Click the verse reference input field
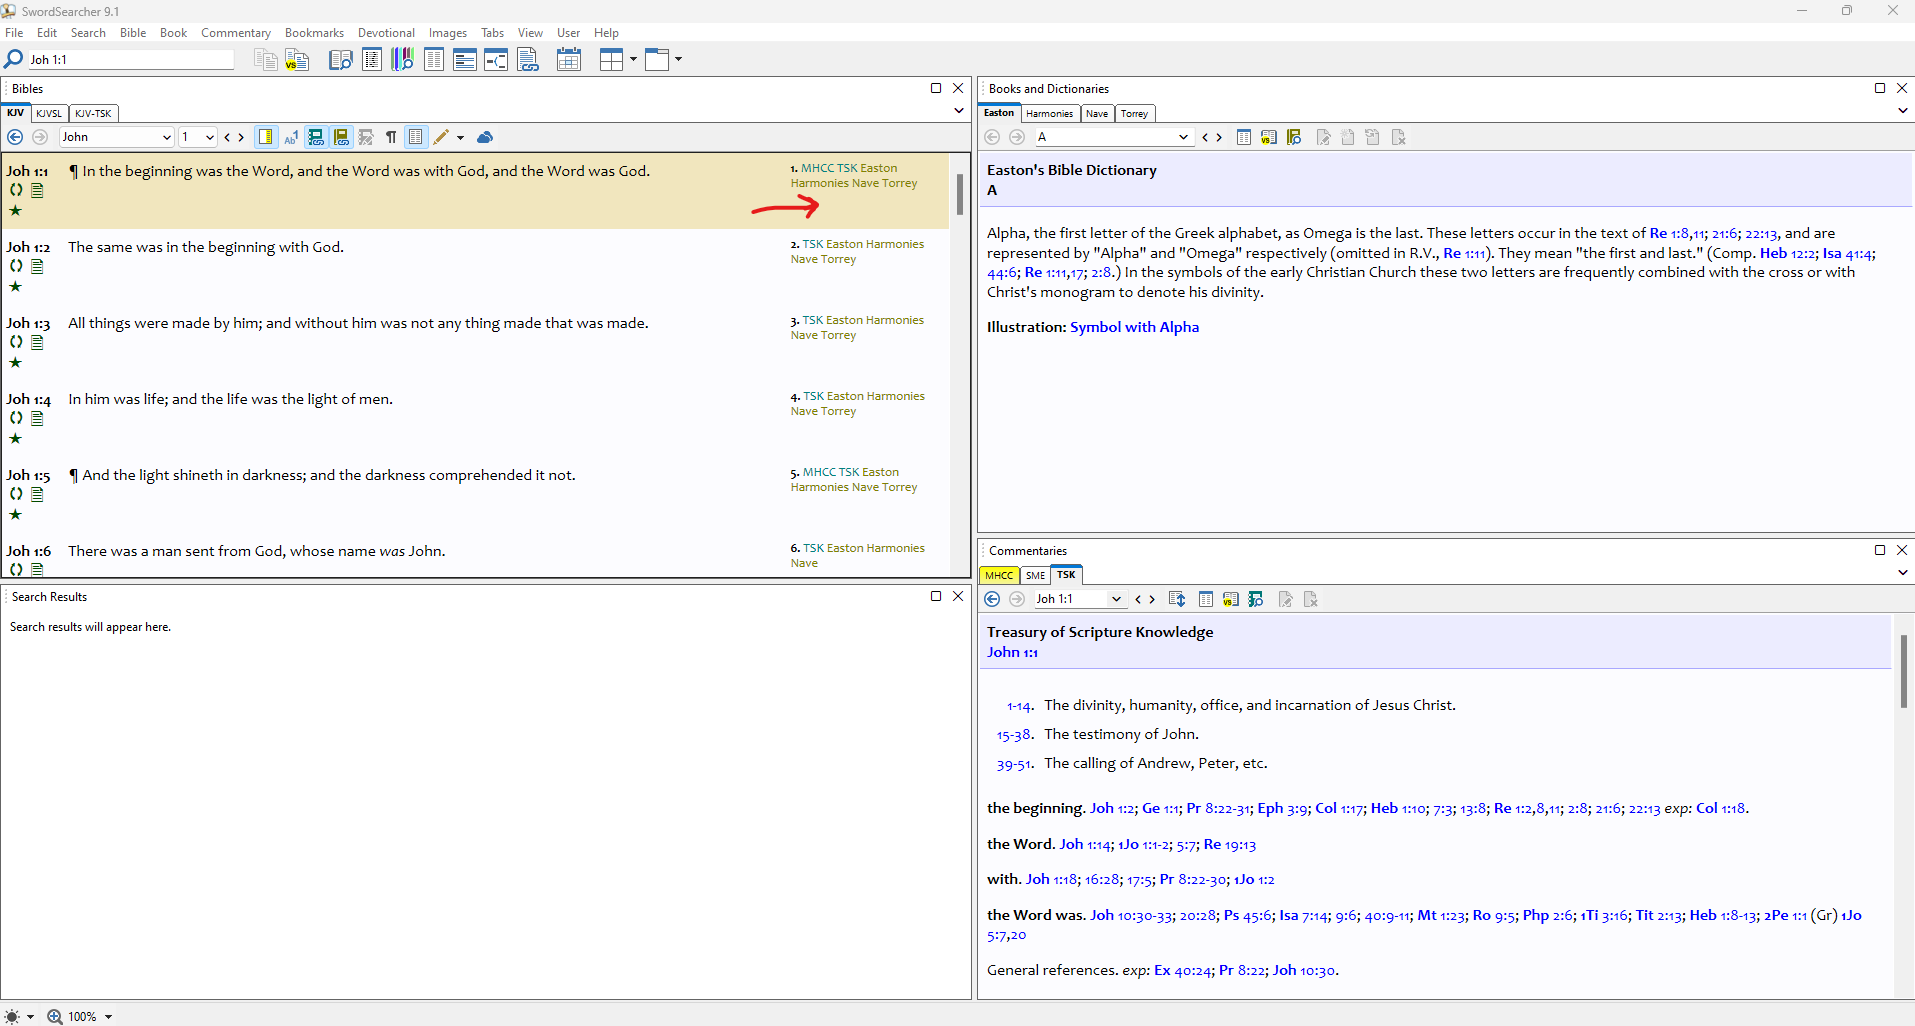Viewport: 1915px width, 1026px height. click(x=130, y=60)
